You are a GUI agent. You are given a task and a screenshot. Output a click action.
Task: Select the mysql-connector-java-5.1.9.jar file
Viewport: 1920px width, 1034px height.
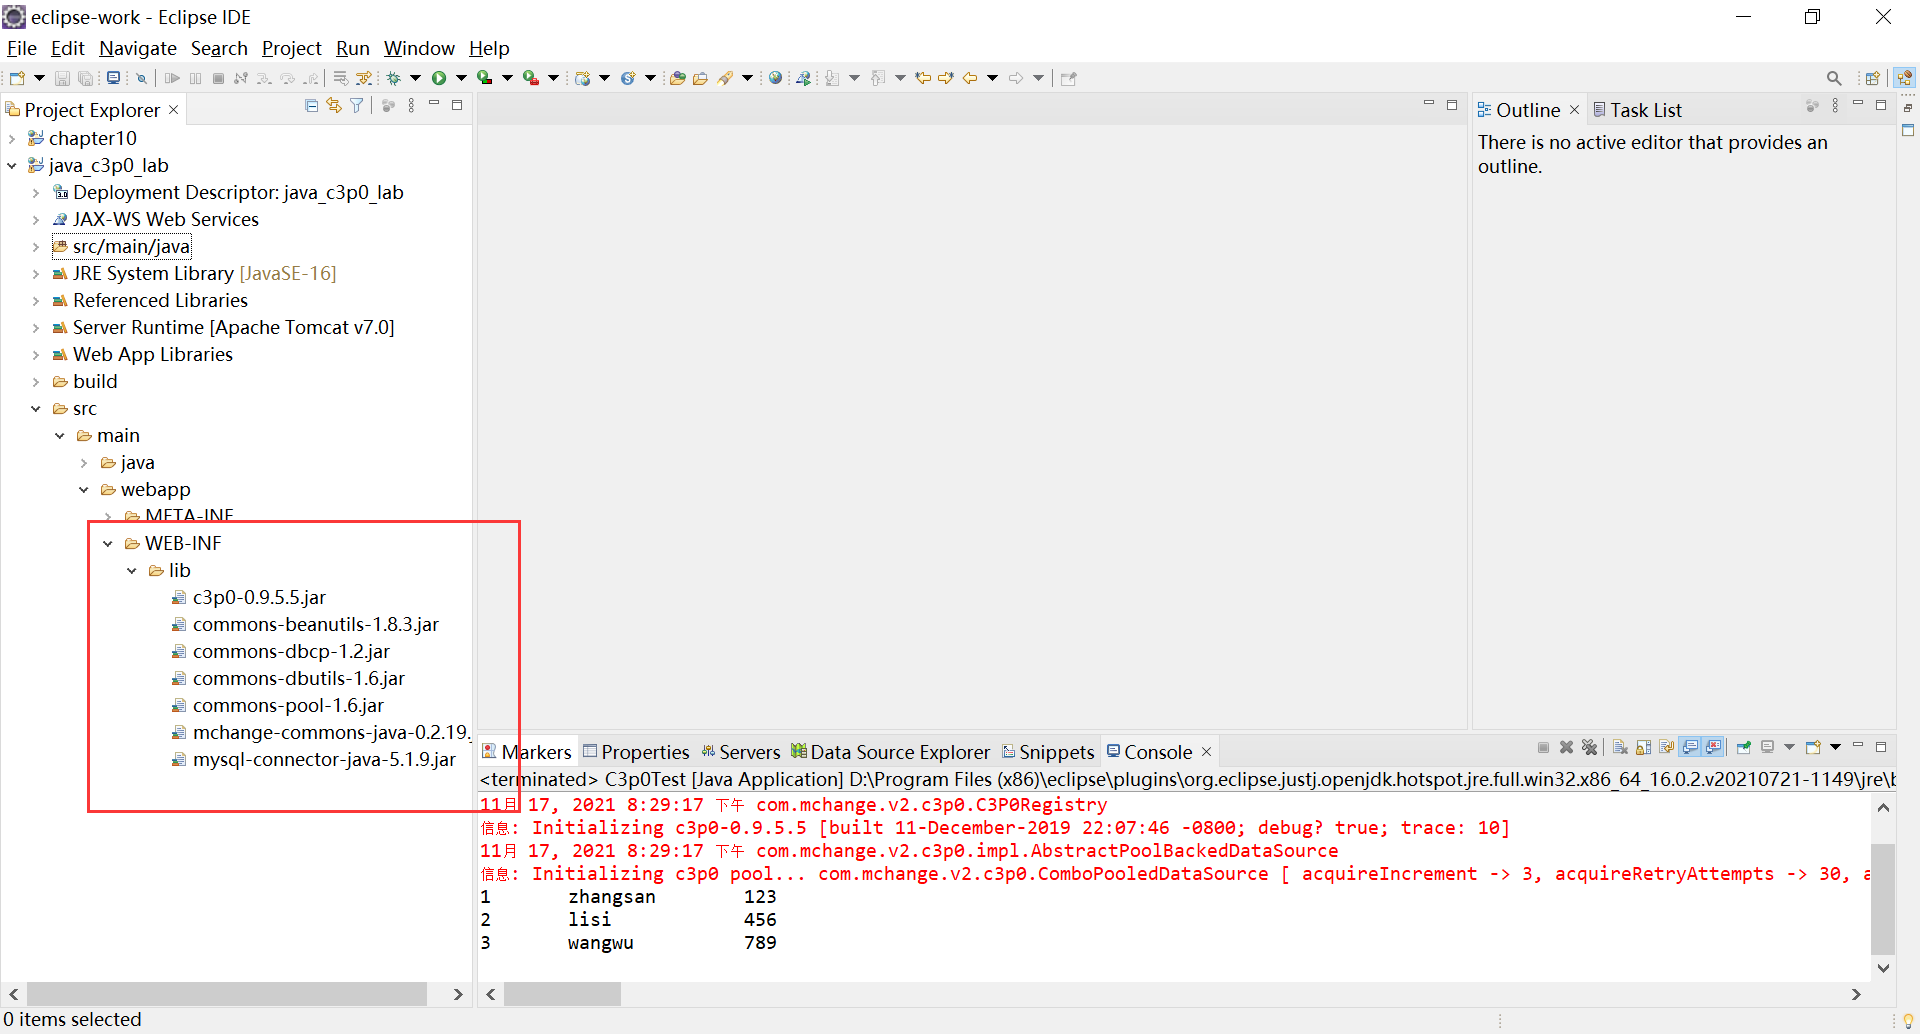pyautogui.click(x=324, y=759)
